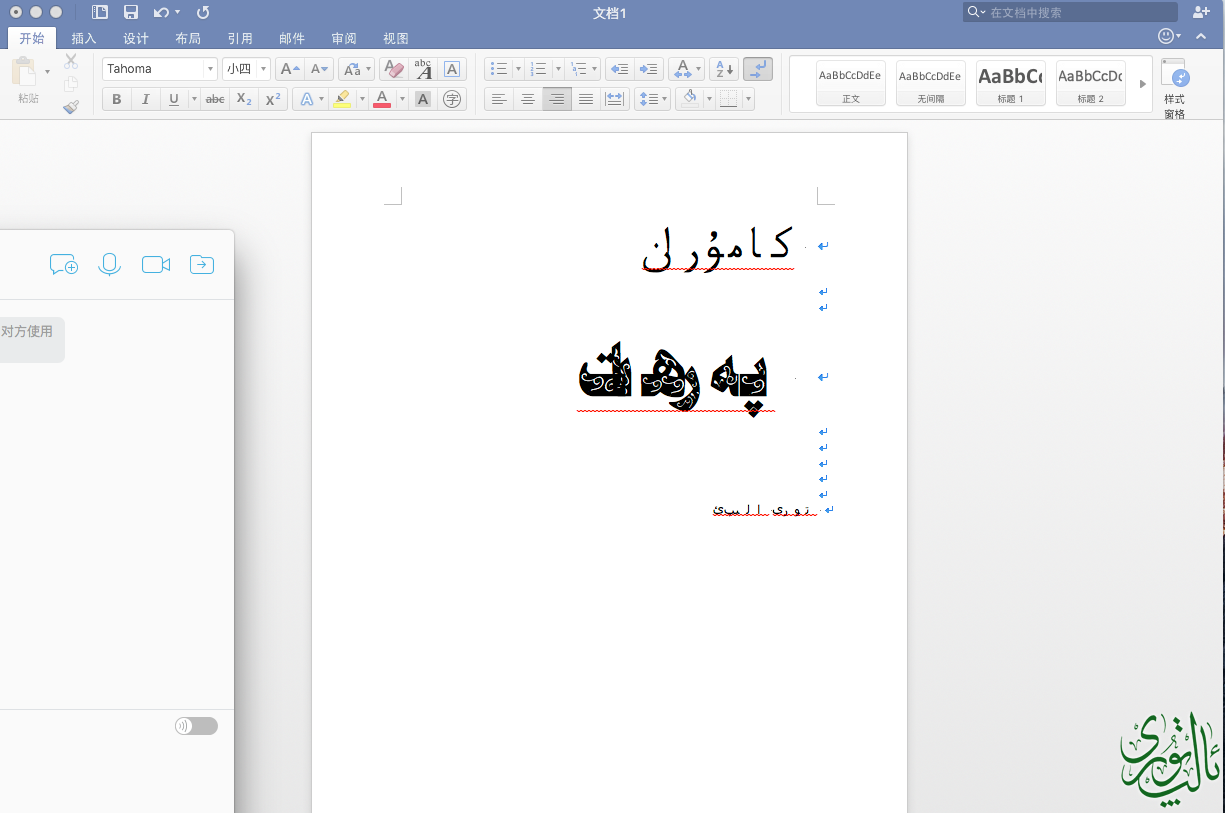Screen dimensions: 1225x813
Task: Apply italic formatting to text
Action: [x=145, y=99]
